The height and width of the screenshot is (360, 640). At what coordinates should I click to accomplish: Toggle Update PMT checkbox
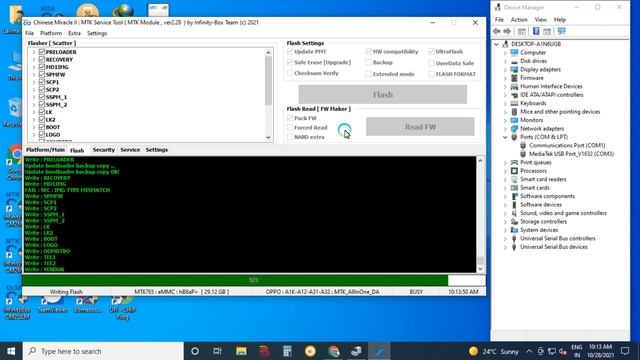290,51
